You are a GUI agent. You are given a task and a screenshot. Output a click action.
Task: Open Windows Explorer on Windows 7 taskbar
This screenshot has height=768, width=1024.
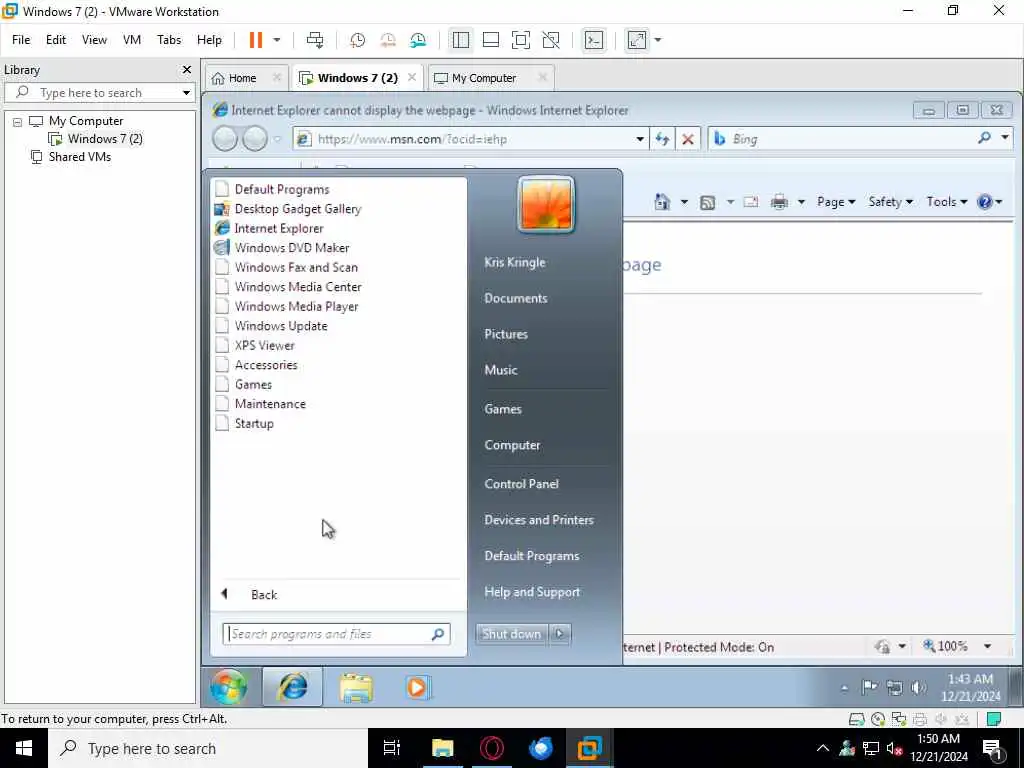tap(356, 687)
